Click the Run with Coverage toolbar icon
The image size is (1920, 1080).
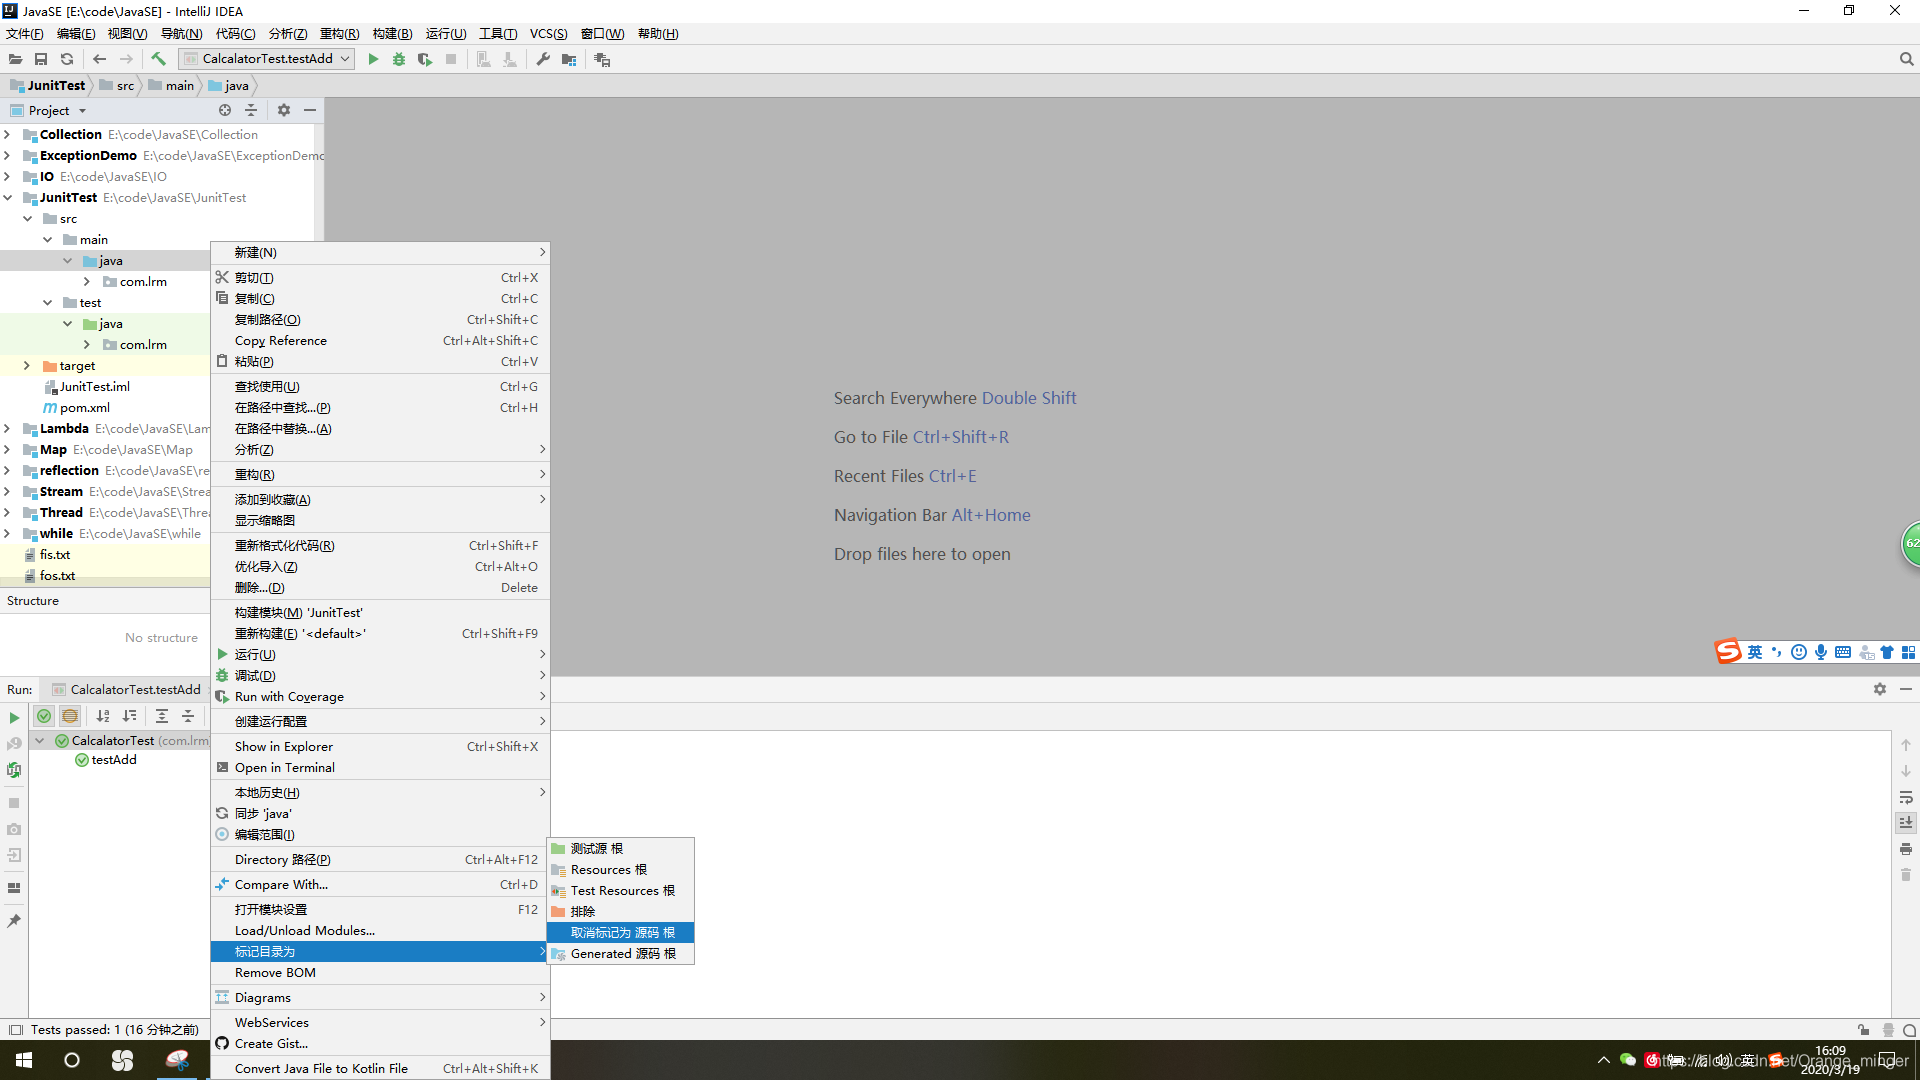(425, 59)
